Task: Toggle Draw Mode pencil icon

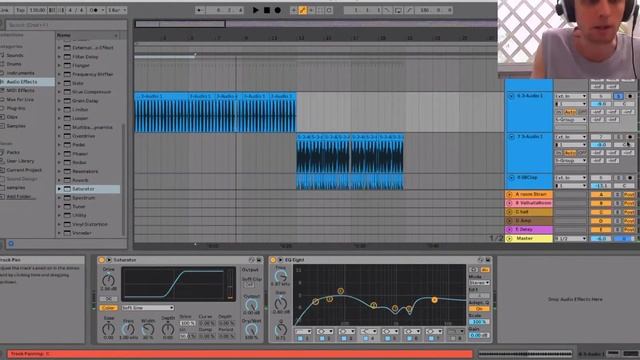Action: pyautogui.click(x=302, y=10)
